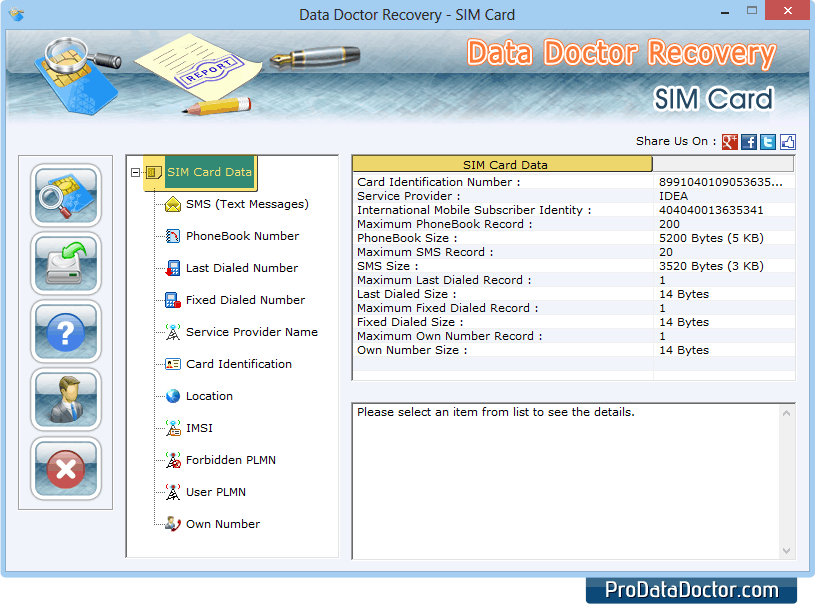
Task: Select Fixed Dialed Size row label
Action: coord(410,322)
